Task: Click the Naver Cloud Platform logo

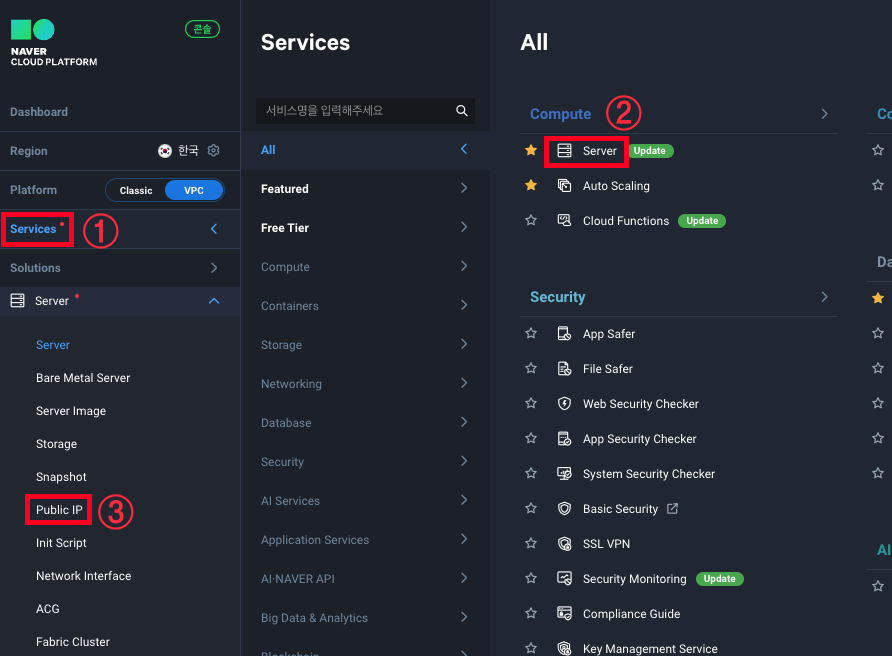Action: pyautogui.click(x=53, y=43)
